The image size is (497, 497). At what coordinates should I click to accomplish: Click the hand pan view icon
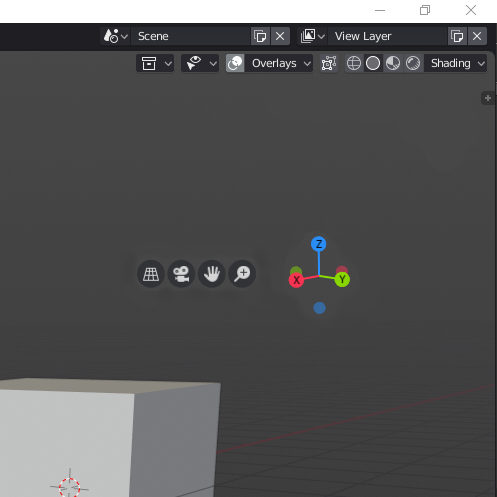coord(212,274)
